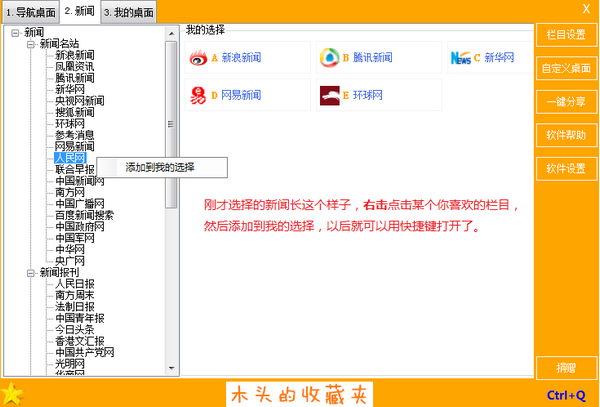This screenshot has height=407, width=600.
Task: Open the 新浪新闻 Sina eye logo icon
Action: [x=198, y=58]
